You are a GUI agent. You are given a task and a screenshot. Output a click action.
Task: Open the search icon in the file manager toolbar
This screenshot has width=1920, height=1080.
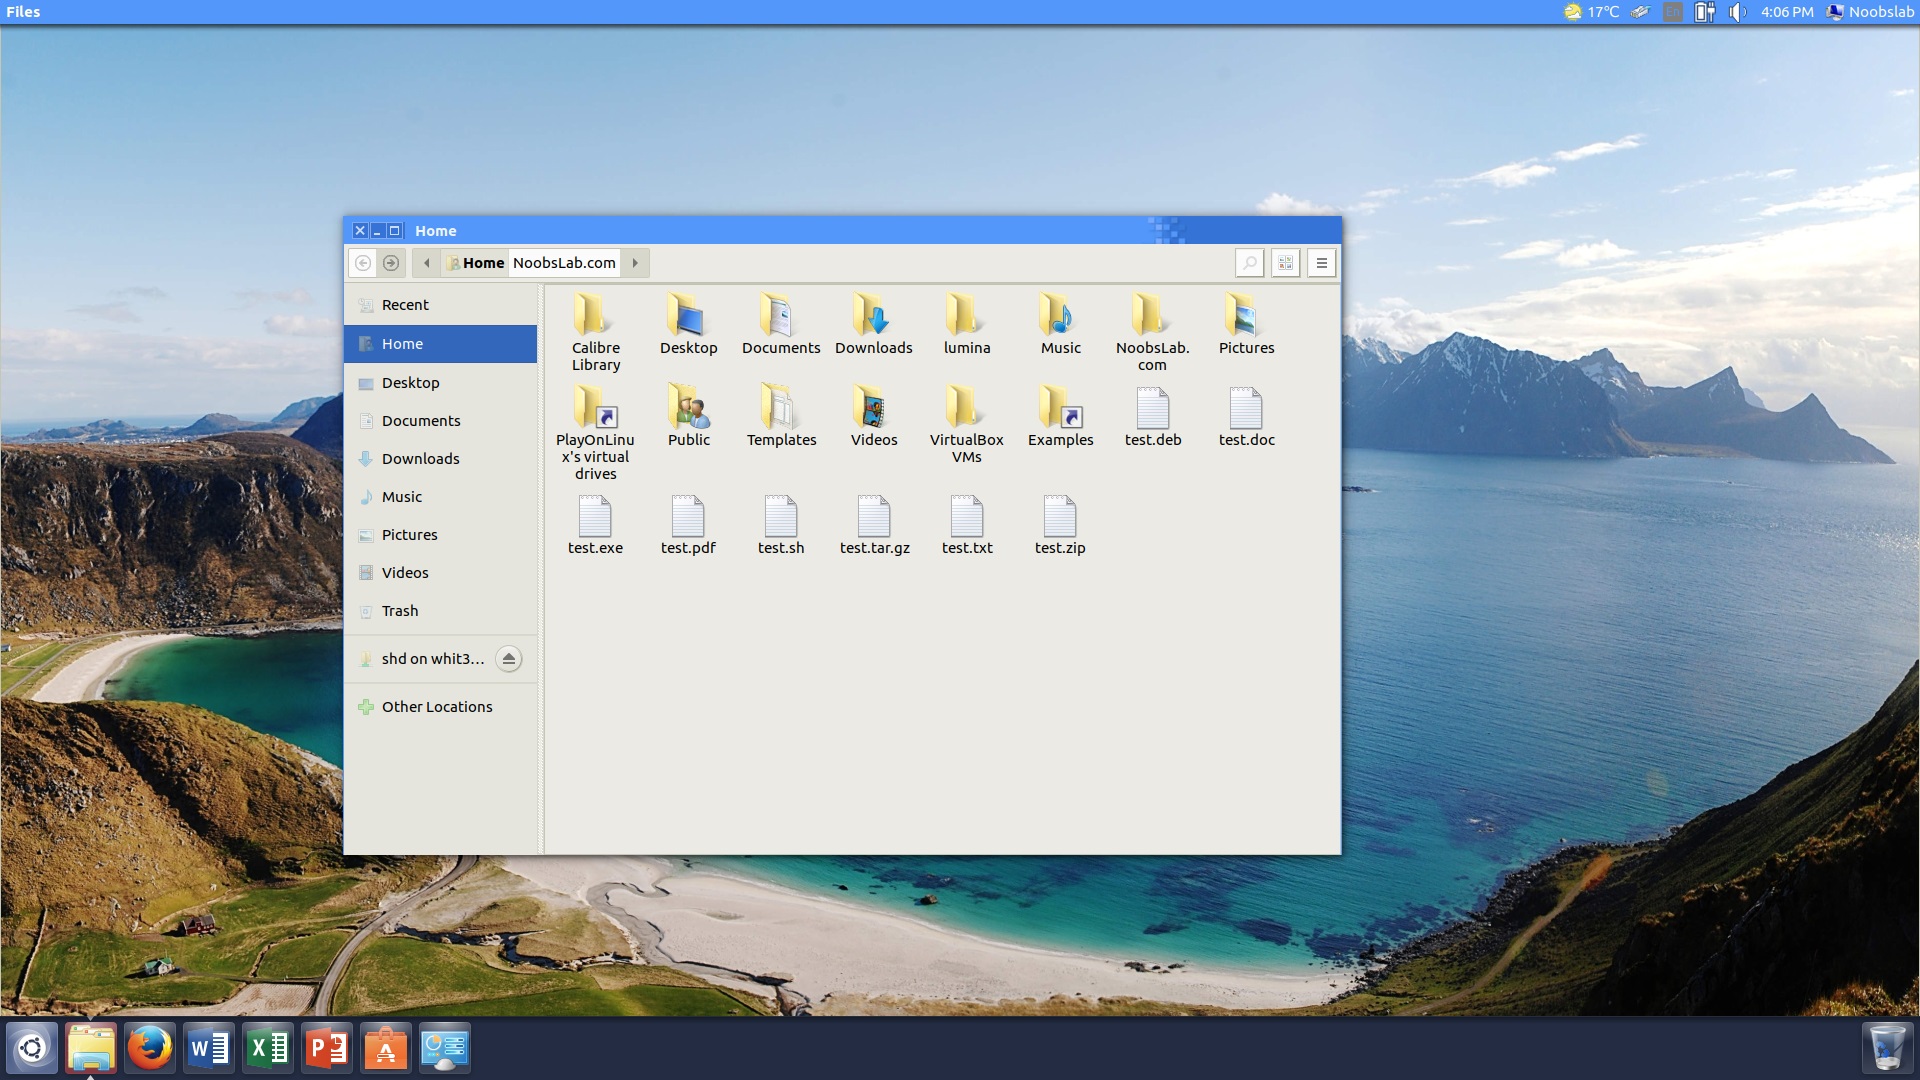(x=1249, y=263)
